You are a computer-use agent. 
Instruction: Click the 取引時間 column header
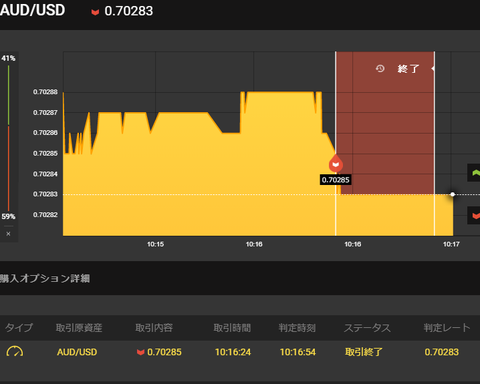point(232,328)
